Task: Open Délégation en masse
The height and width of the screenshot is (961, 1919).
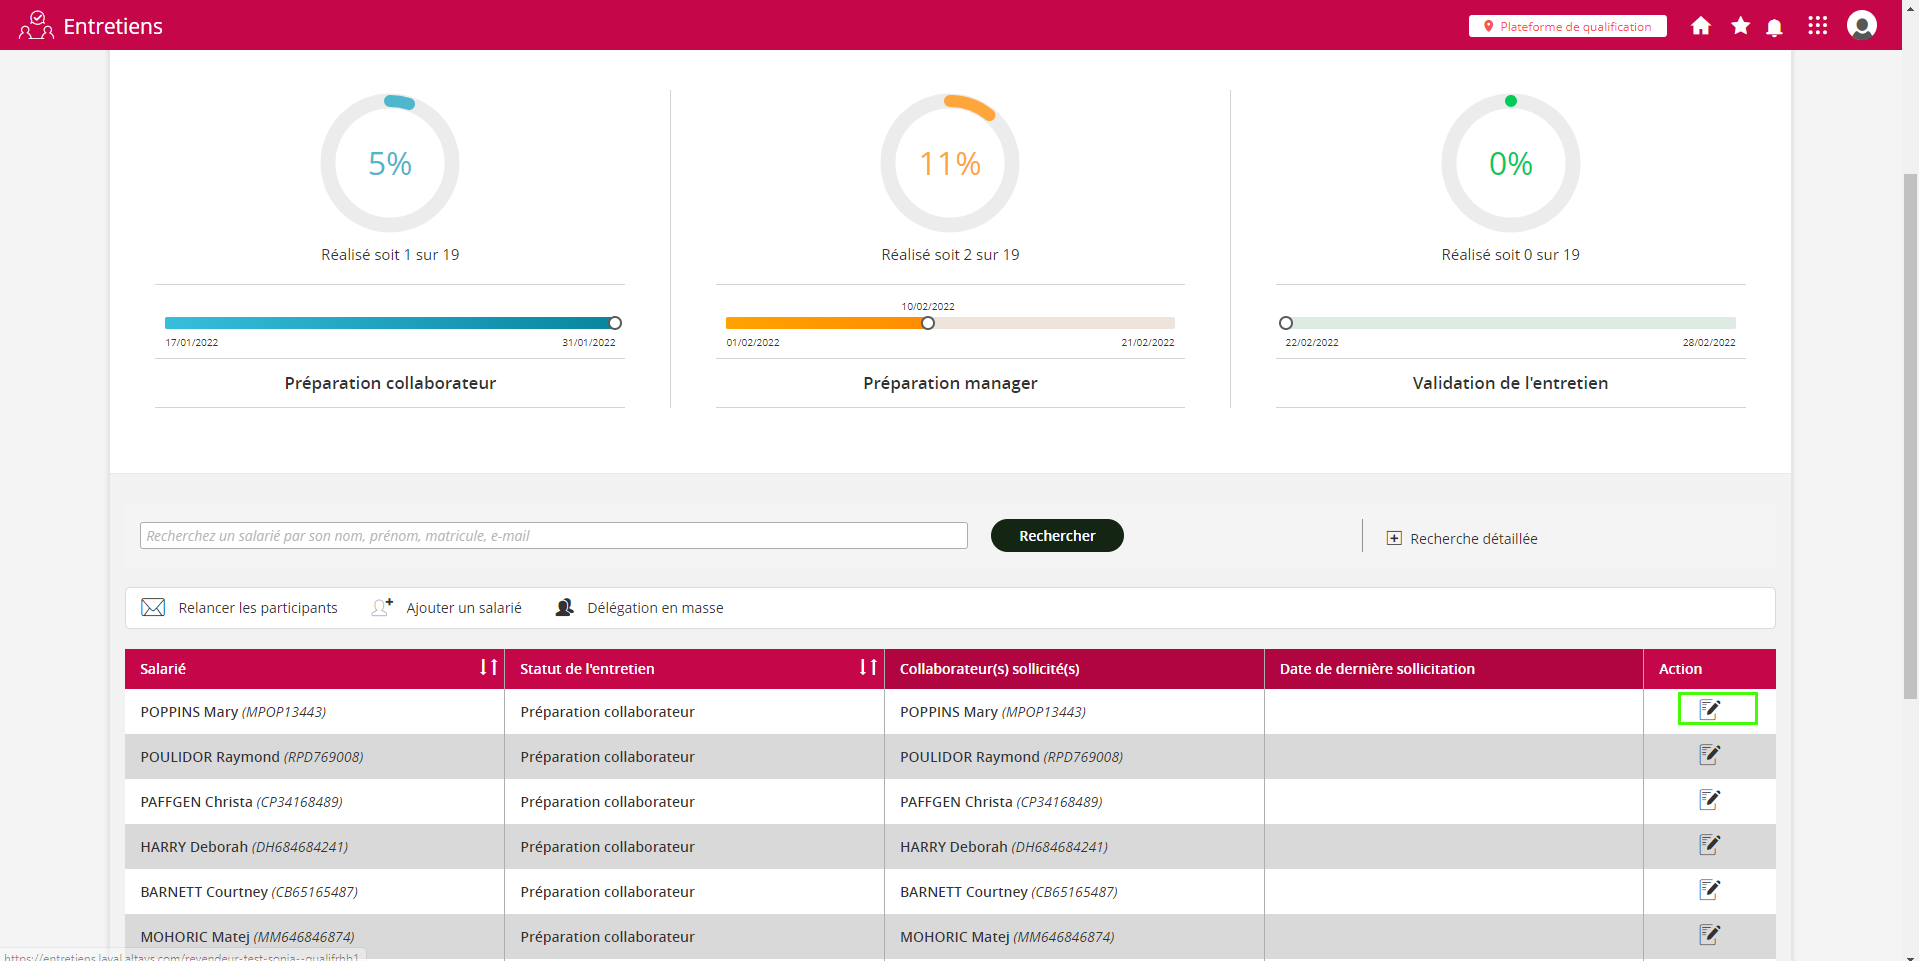Action: [x=640, y=608]
